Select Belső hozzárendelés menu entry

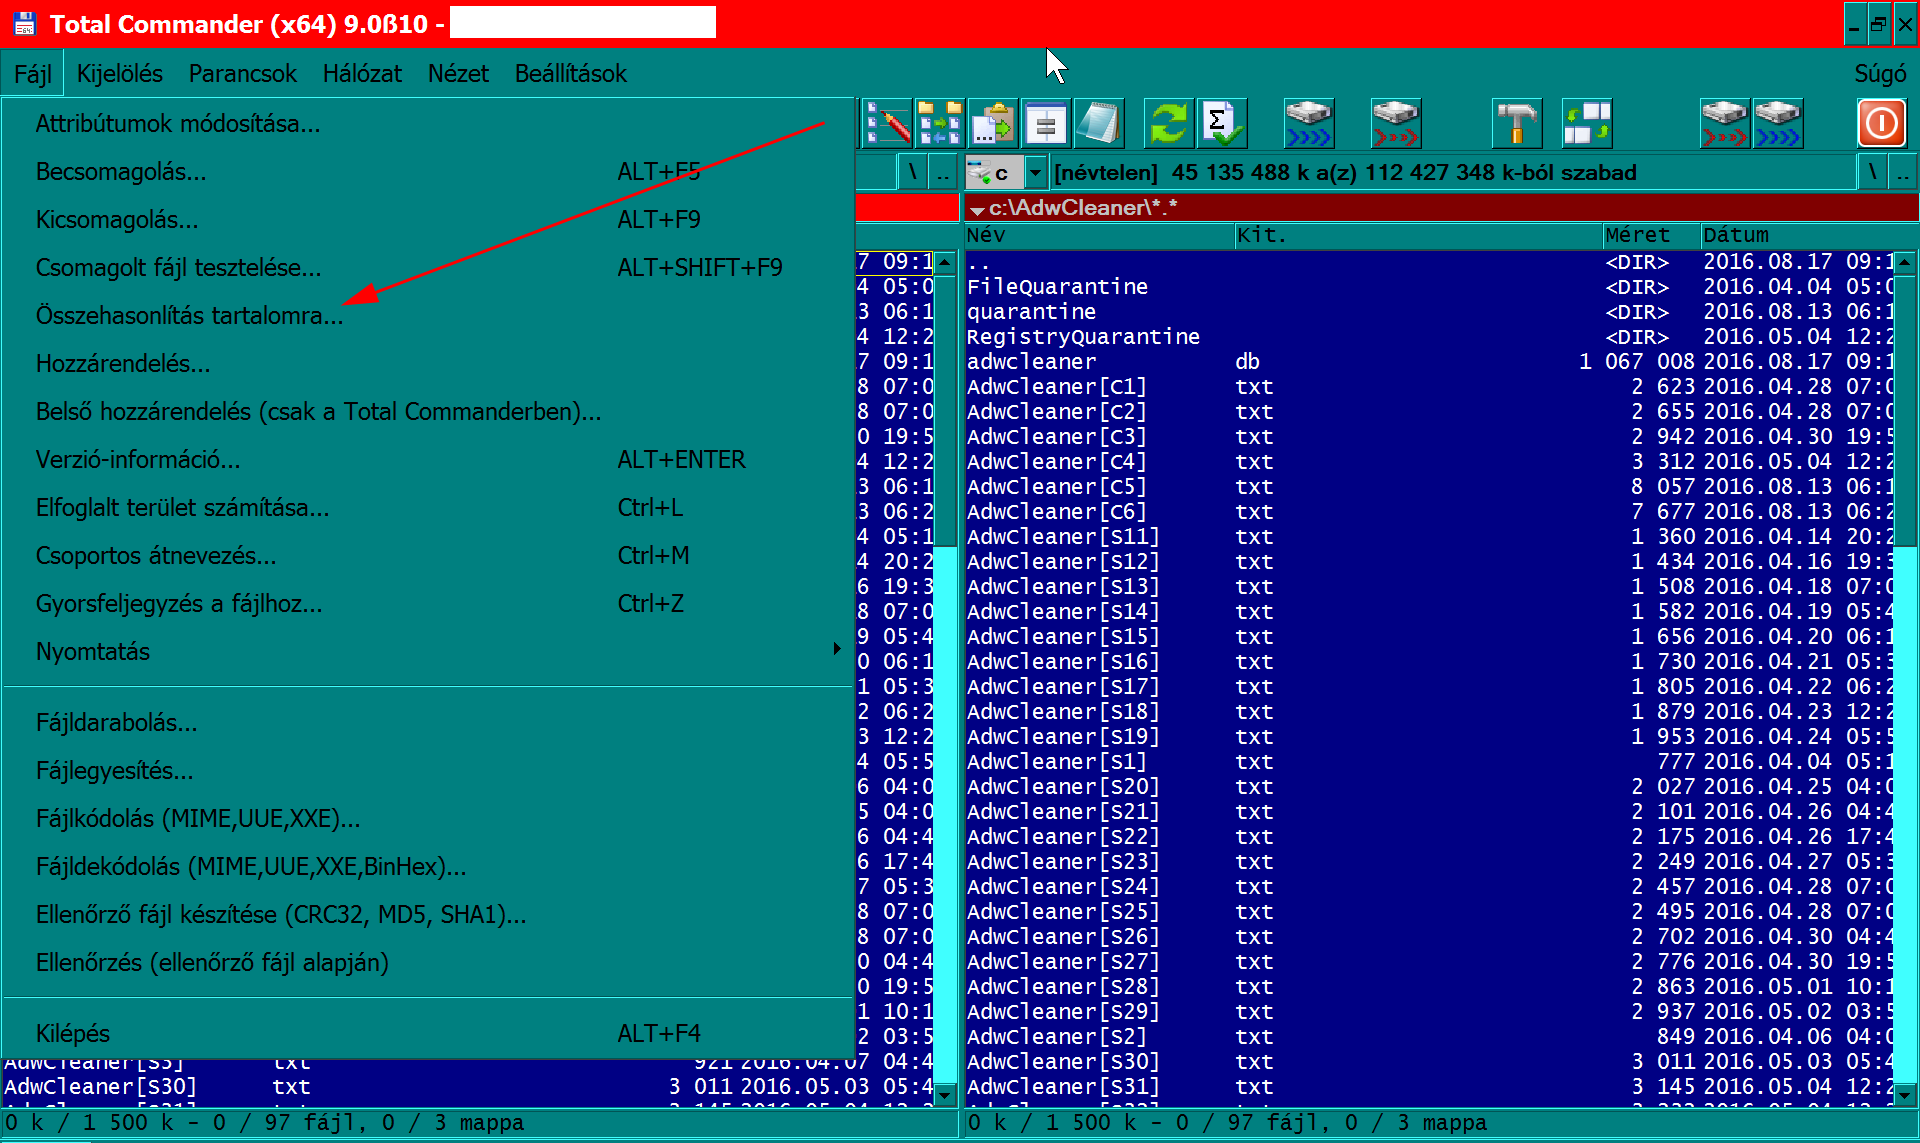click(428, 411)
